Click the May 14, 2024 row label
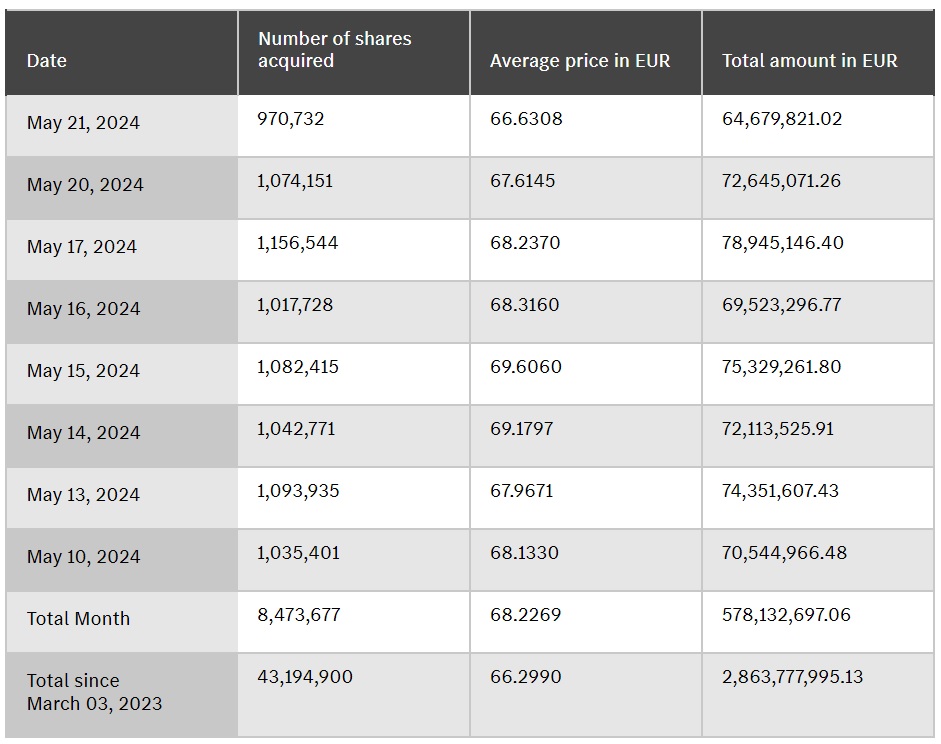The image size is (941, 744). click(83, 433)
